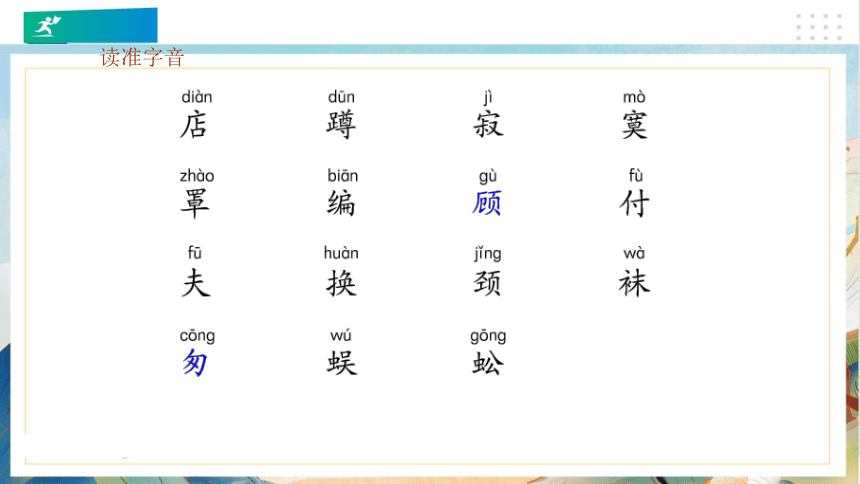This screenshot has width=860, height=484.
Task: Click the pinyin mò
Action: [x=634, y=97]
